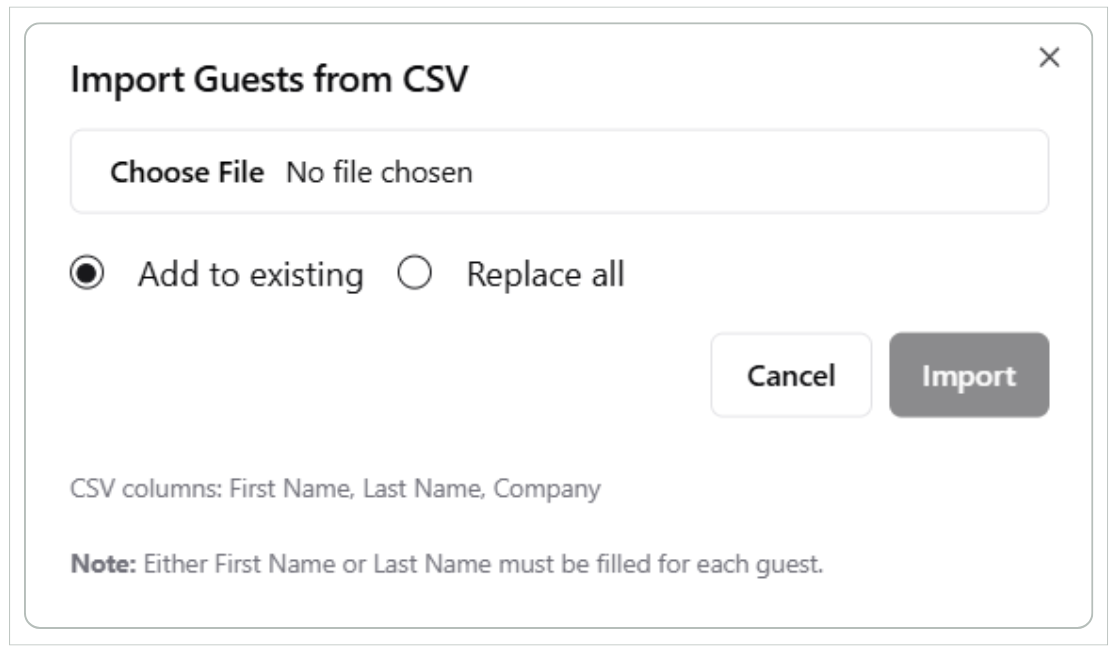Close the Import Guests dialog with X
Viewport: 1118px width, 656px height.
1048,59
